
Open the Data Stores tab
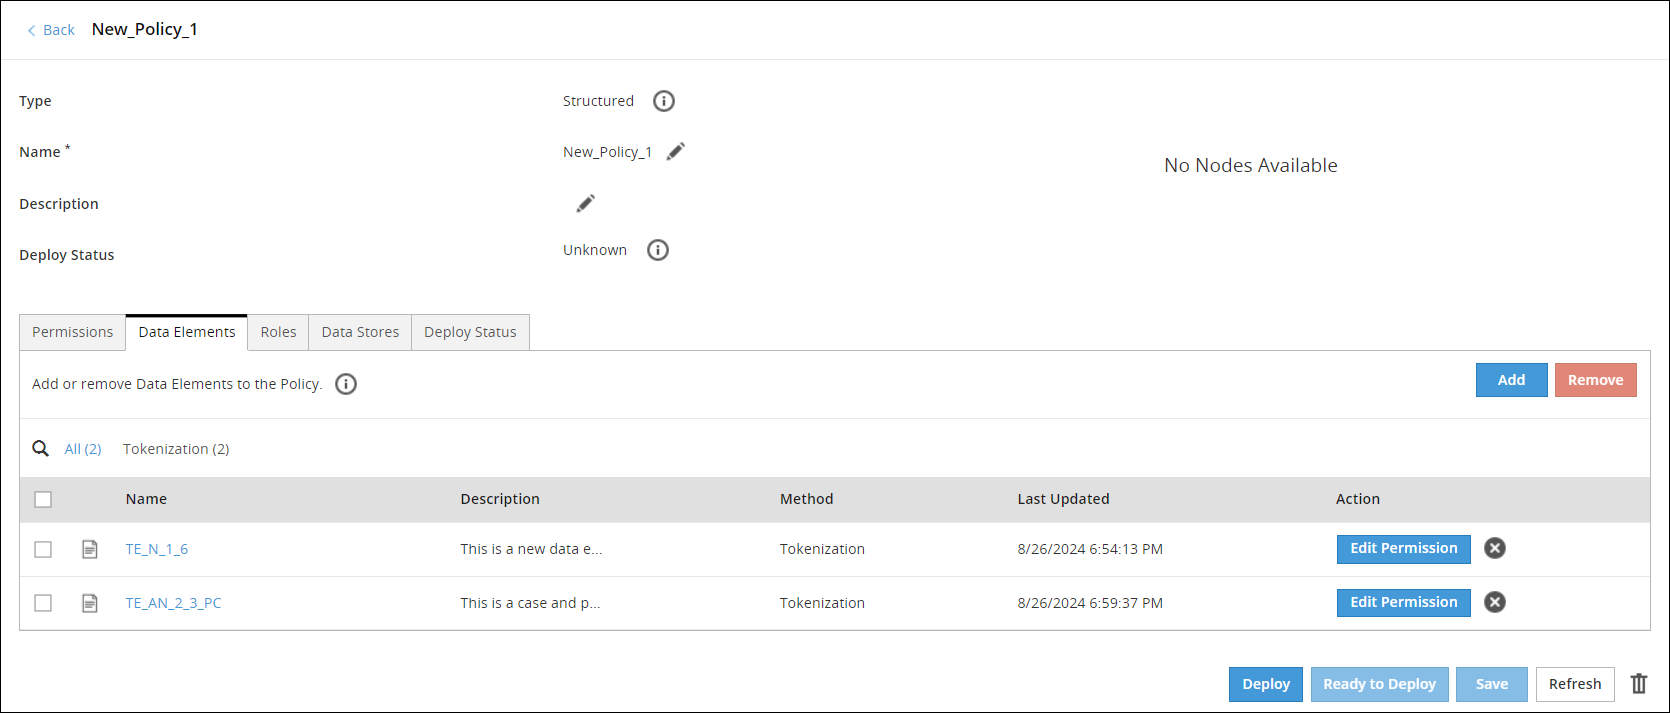[360, 332]
